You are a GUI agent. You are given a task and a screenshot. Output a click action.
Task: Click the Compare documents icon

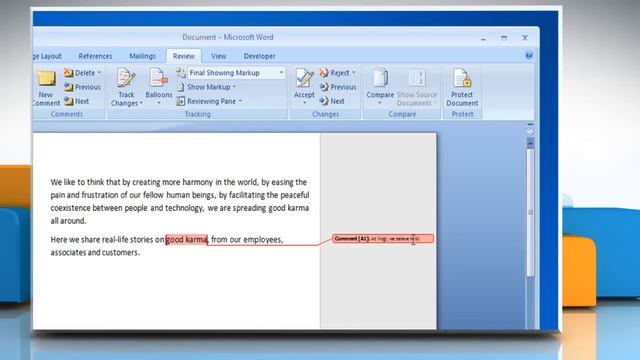380,78
